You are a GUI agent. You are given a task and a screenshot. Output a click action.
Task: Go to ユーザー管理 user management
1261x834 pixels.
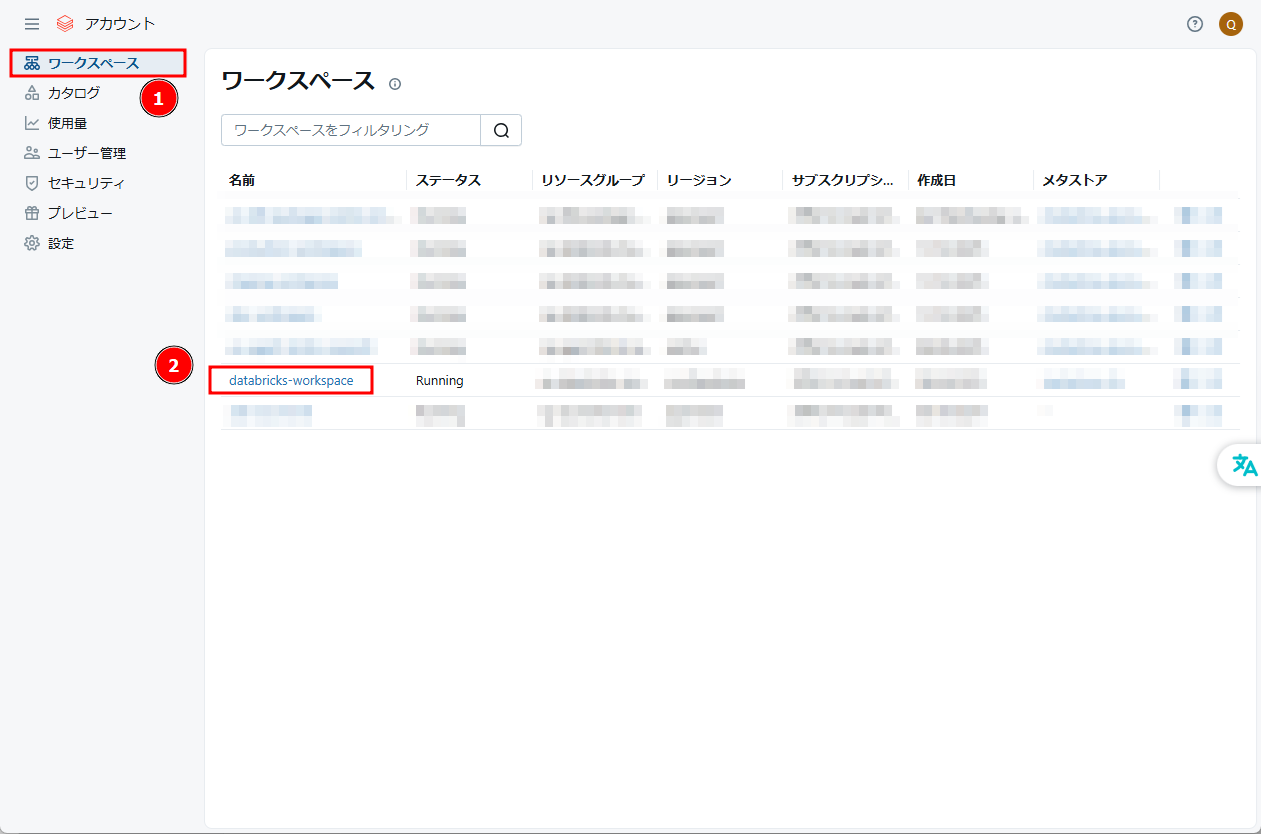click(x=86, y=153)
